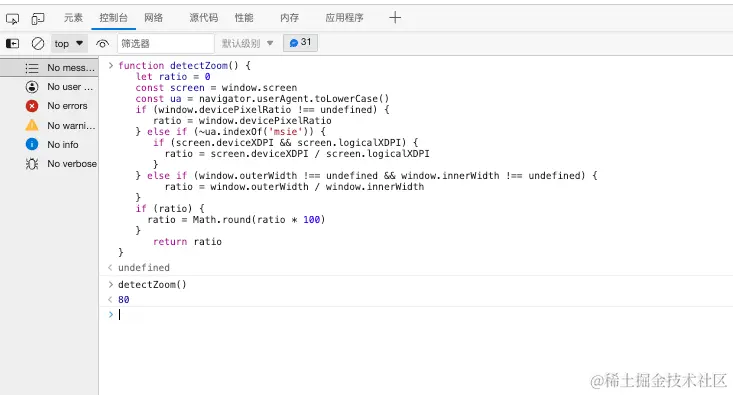Click the const ua navigator.userAgent line
This screenshot has width=733, height=395.
coord(262,99)
